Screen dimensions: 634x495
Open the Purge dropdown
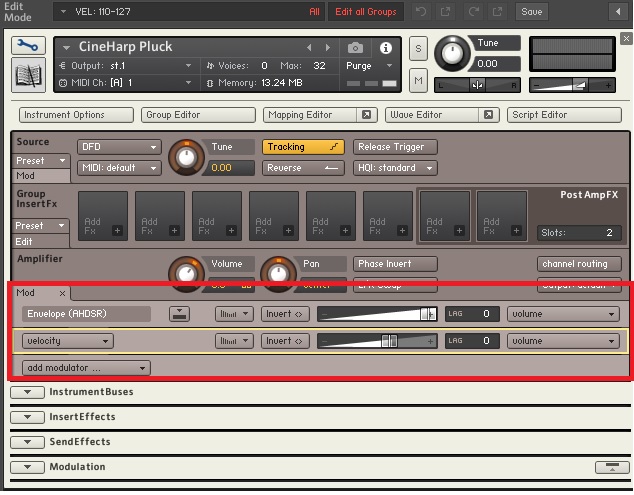coord(369,66)
